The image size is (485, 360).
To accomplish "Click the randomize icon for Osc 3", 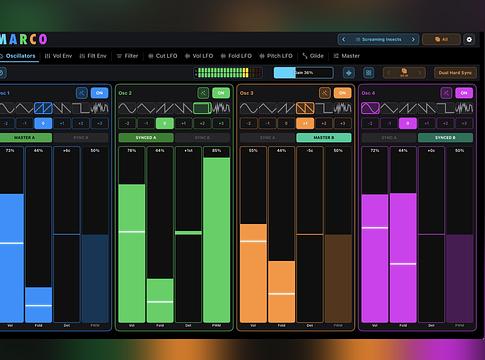I will (x=325, y=93).
